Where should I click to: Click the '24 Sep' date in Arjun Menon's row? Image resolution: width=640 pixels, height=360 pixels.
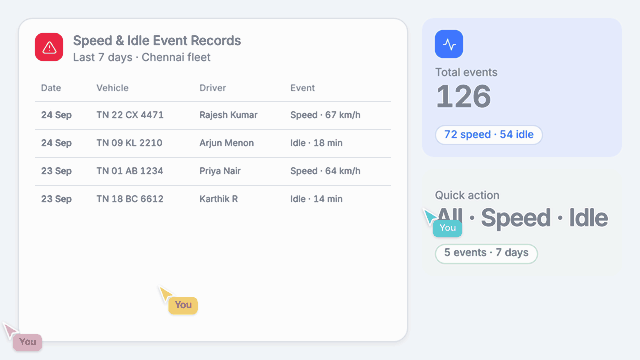tap(56, 143)
